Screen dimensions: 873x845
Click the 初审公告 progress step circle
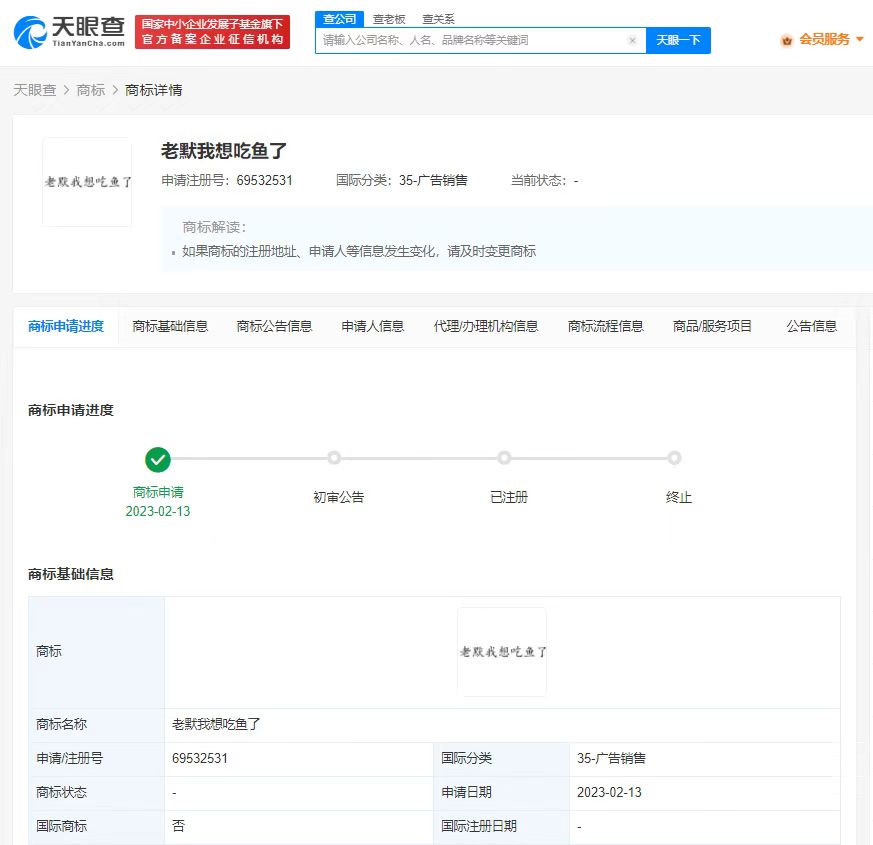334,458
